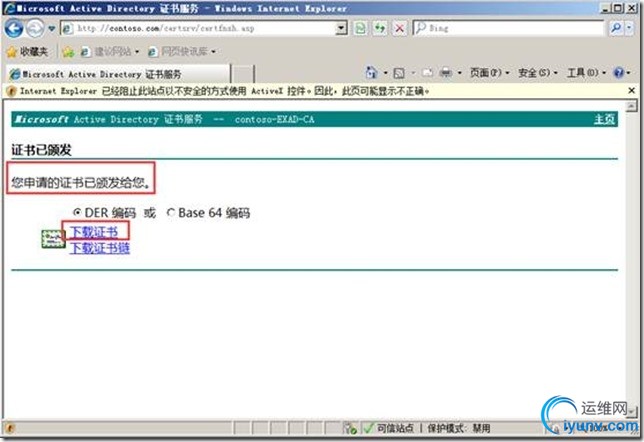Expand the Home button dropdown arrow
644x442 pixels.
385,73
